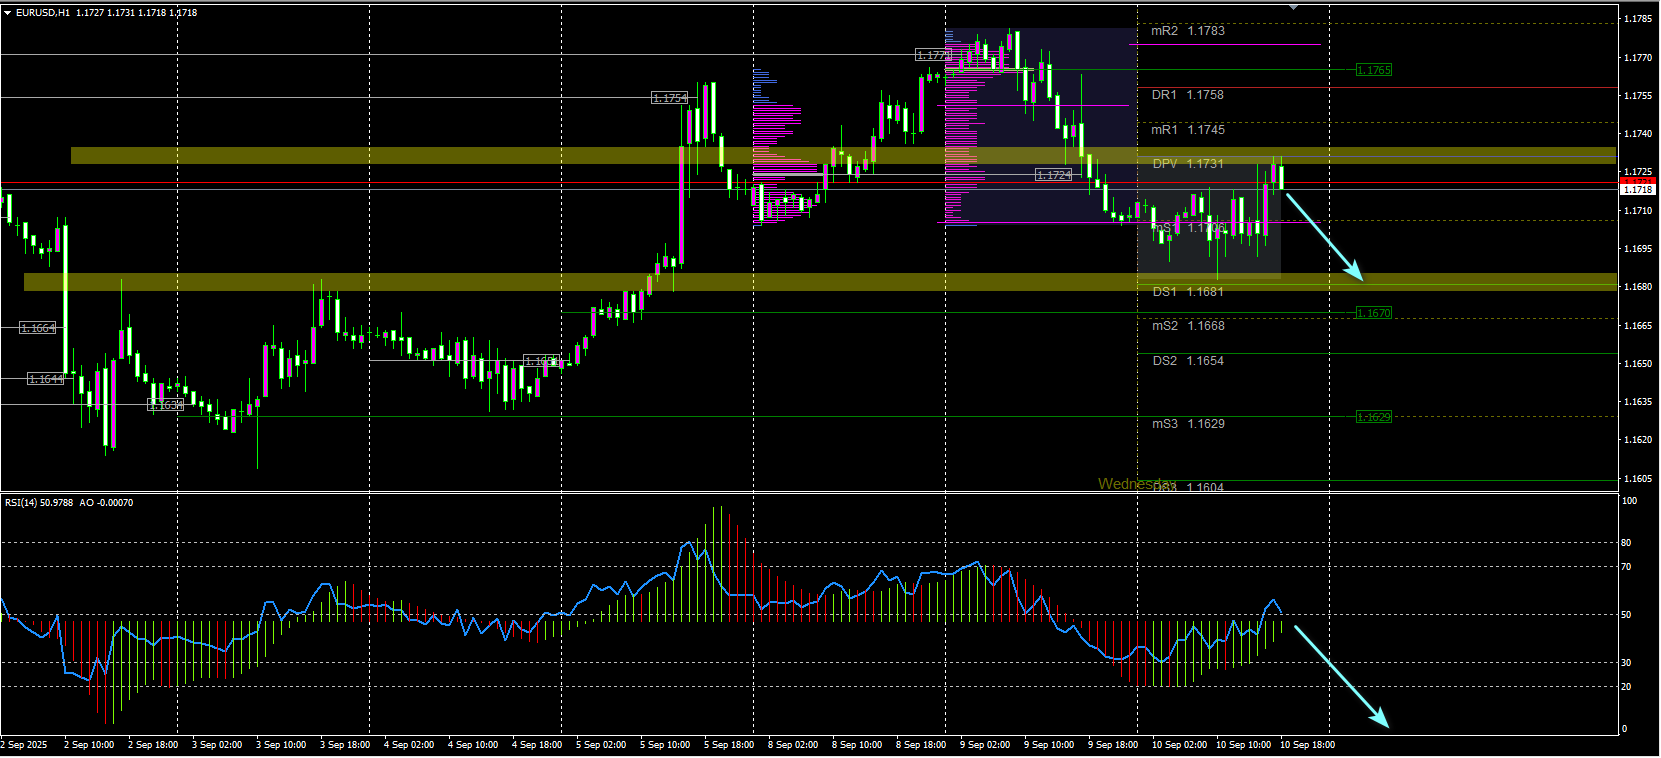Select the lower yellow support zone rectangle
Viewport: 1661px width, 758px height.
[x=820, y=282]
